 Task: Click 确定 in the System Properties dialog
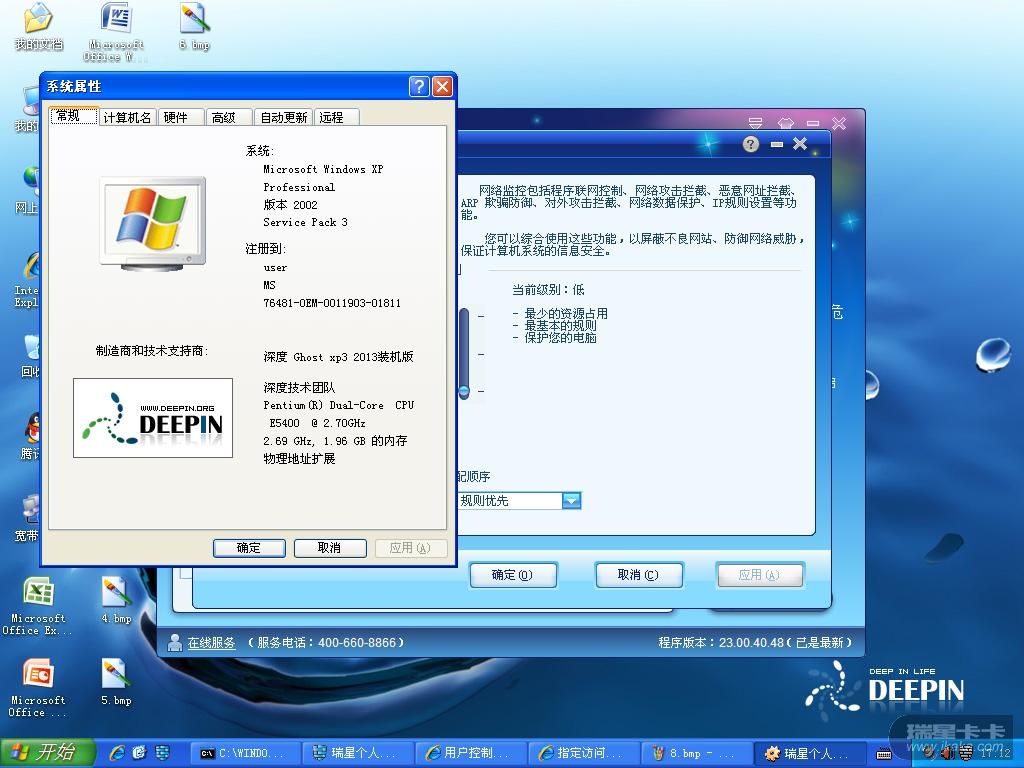point(249,548)
